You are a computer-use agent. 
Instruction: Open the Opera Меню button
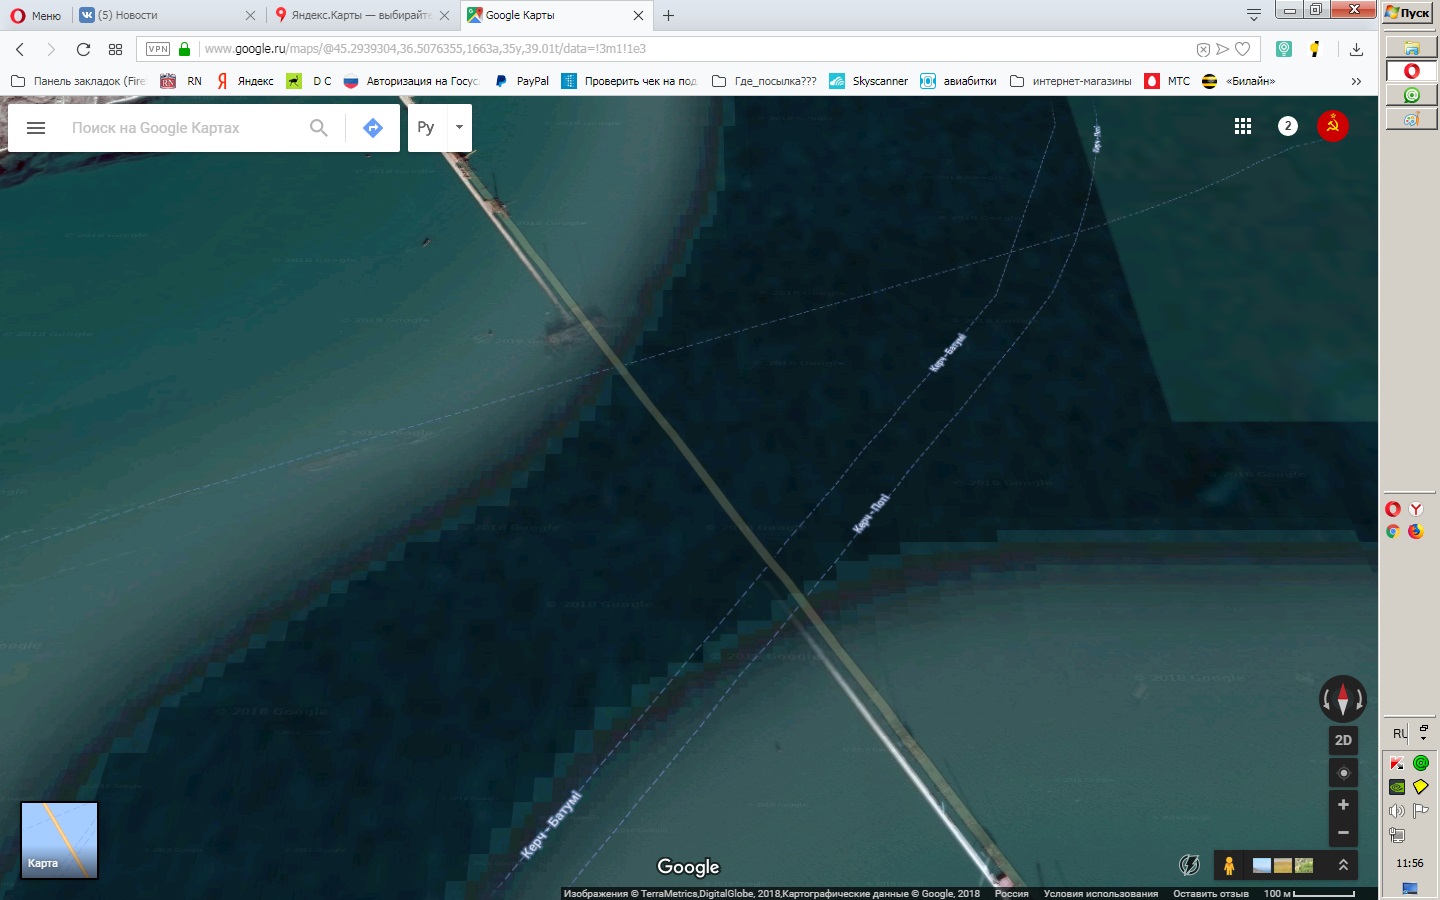pos(35,15)
